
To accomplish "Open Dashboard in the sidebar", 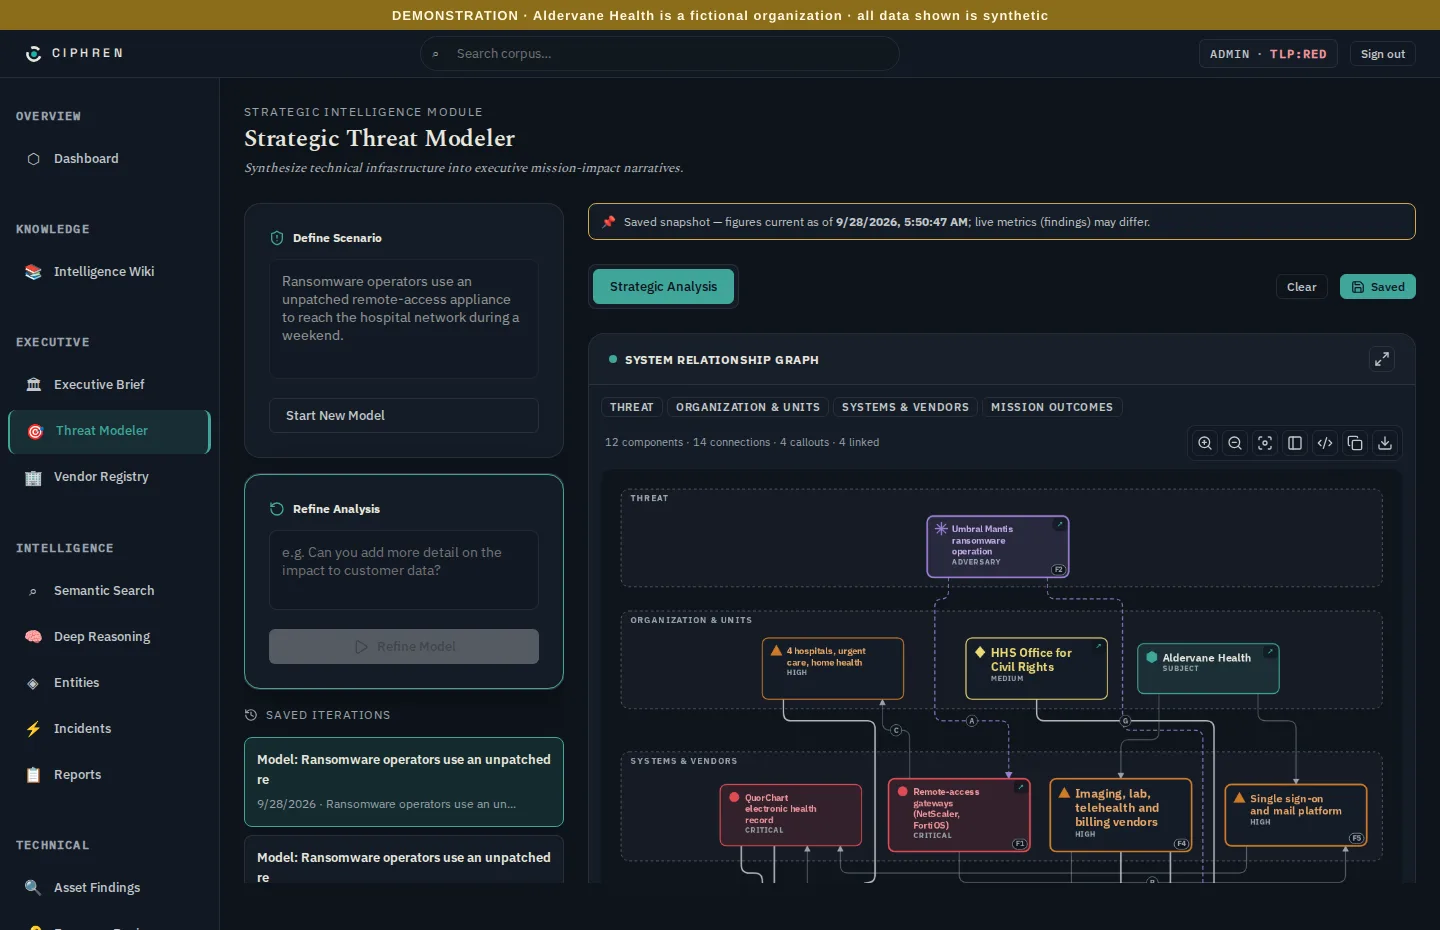I will click(x=110, y=159).
